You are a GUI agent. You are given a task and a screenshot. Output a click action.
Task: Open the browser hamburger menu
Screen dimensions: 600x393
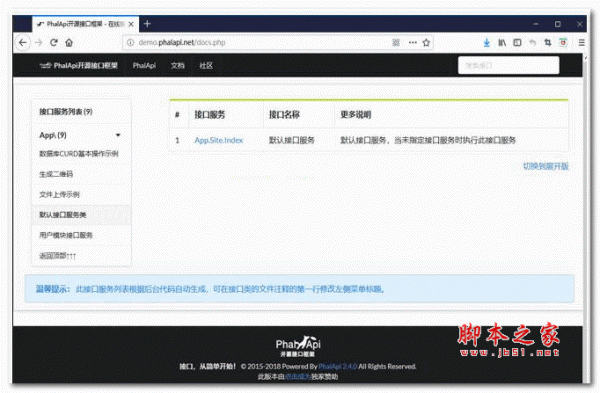tap(581, 42)
